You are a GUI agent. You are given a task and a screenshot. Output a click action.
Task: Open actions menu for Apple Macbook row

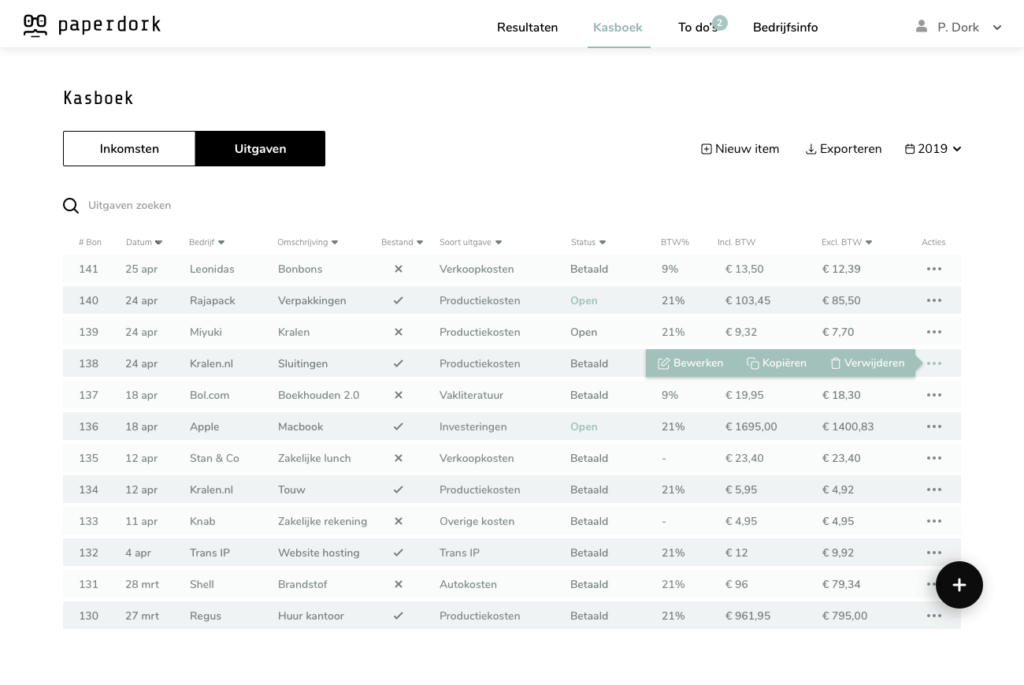click(933, 427)
